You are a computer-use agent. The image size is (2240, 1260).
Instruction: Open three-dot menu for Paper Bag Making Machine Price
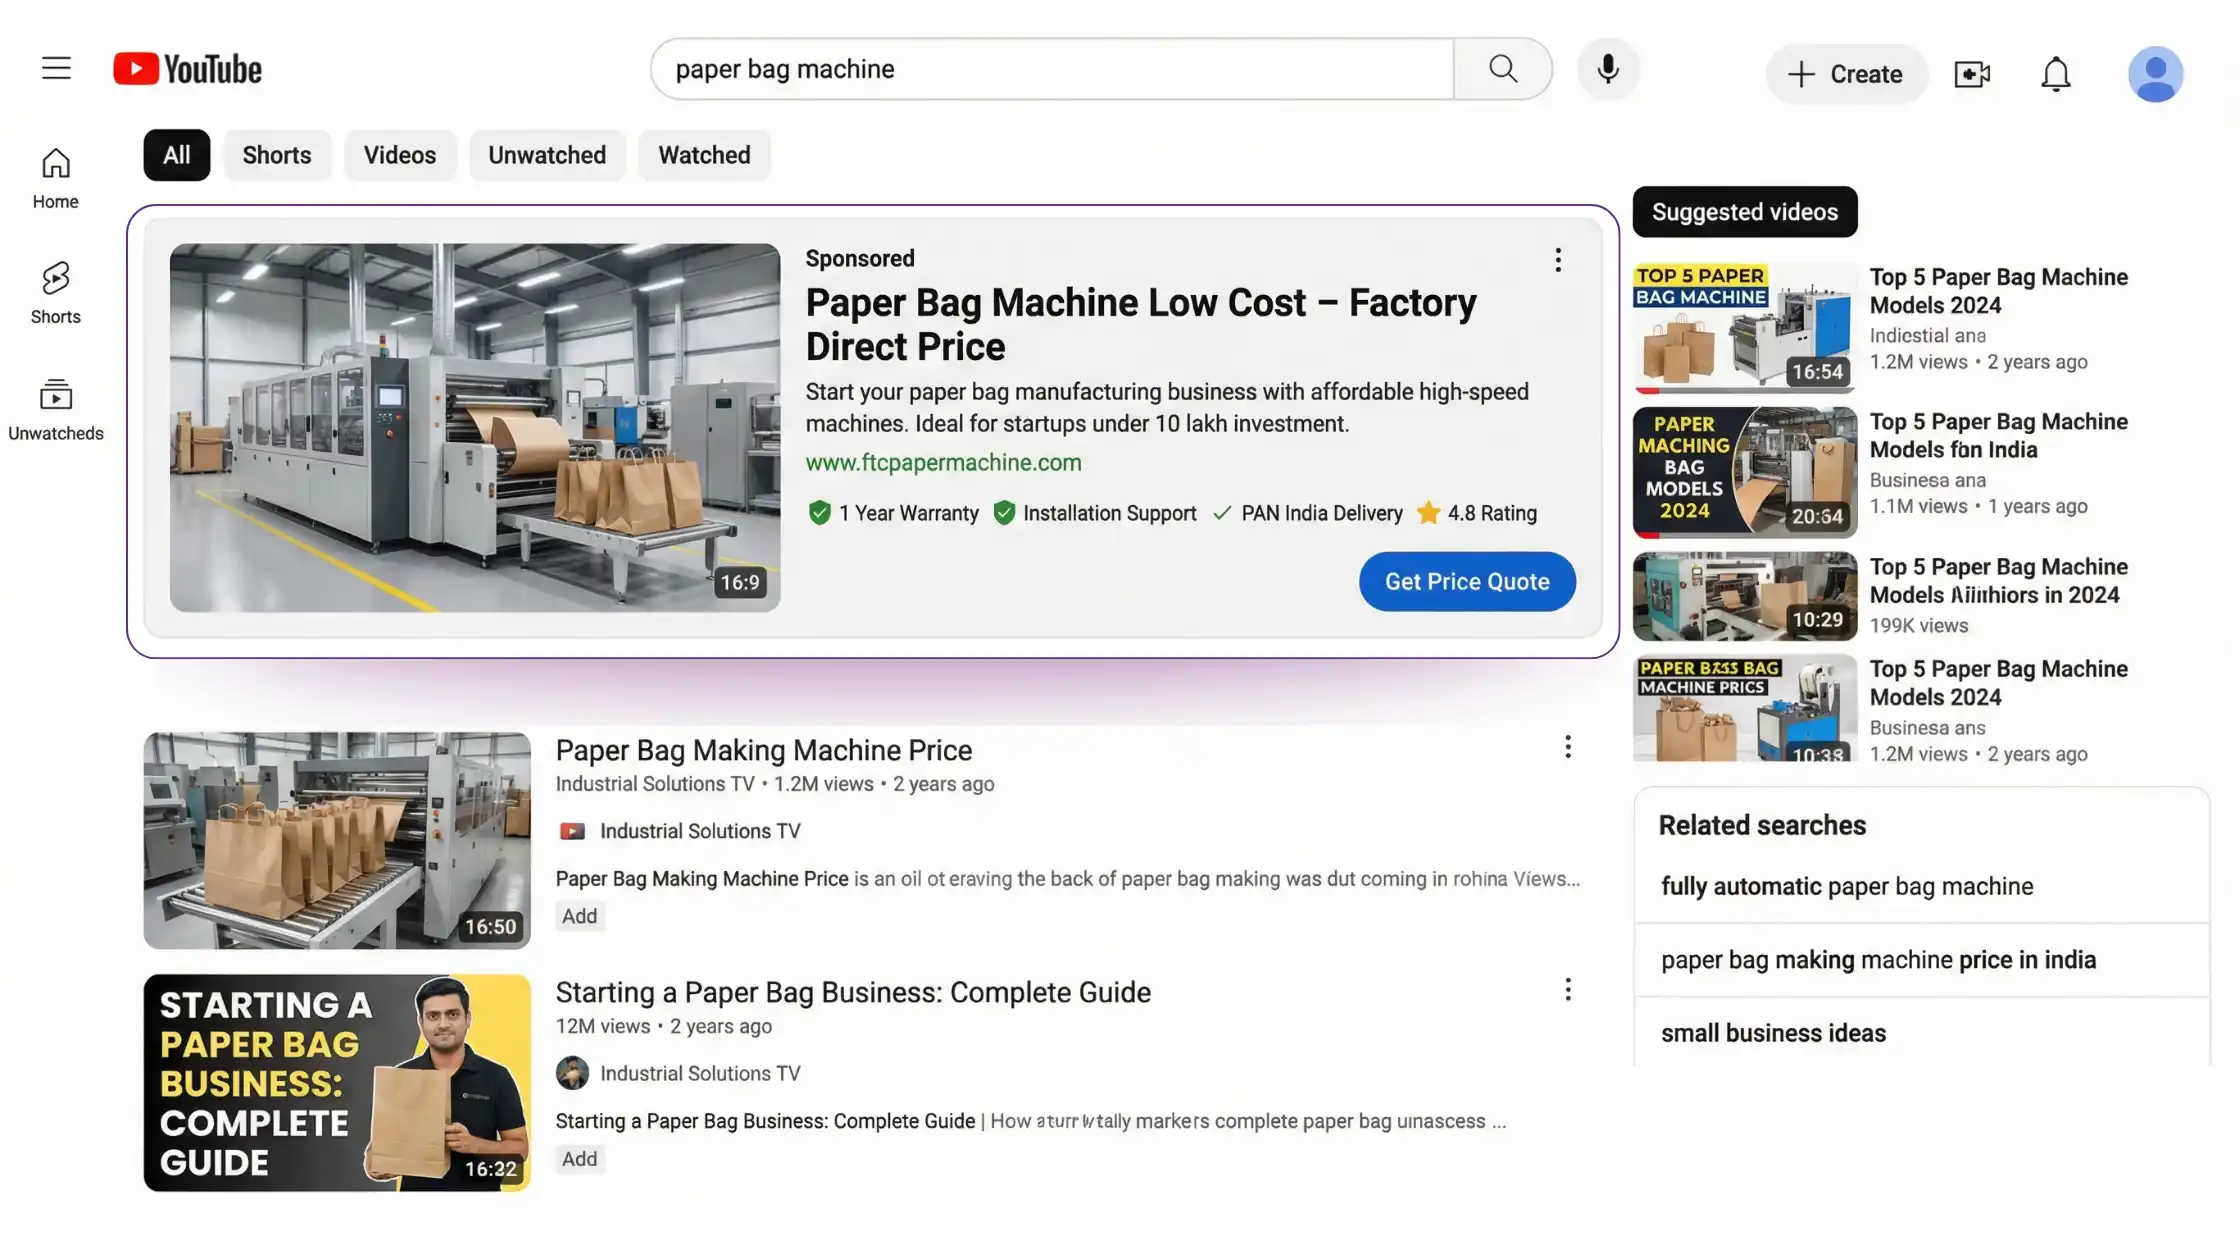[1567, 747]
